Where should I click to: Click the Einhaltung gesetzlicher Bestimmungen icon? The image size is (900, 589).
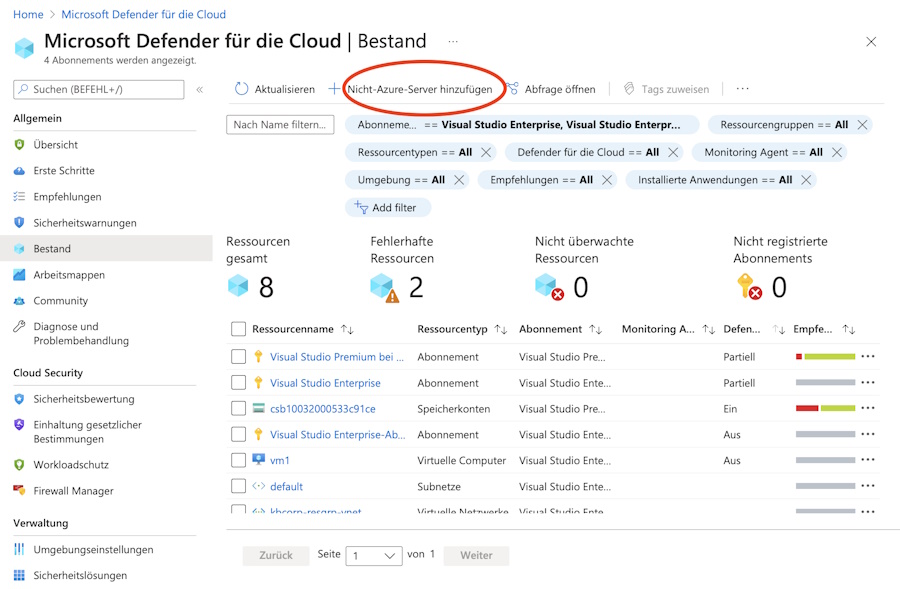point(19,425)
